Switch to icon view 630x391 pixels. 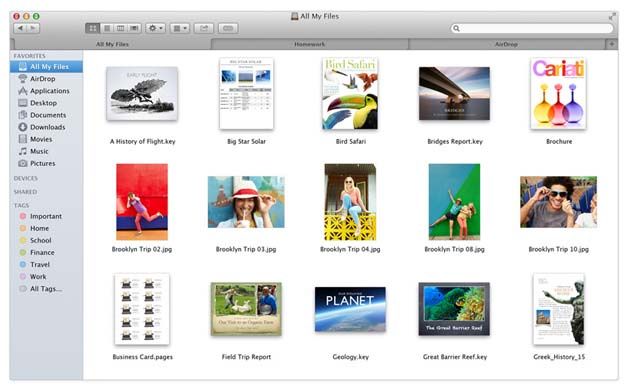click(x=92, y=28)
